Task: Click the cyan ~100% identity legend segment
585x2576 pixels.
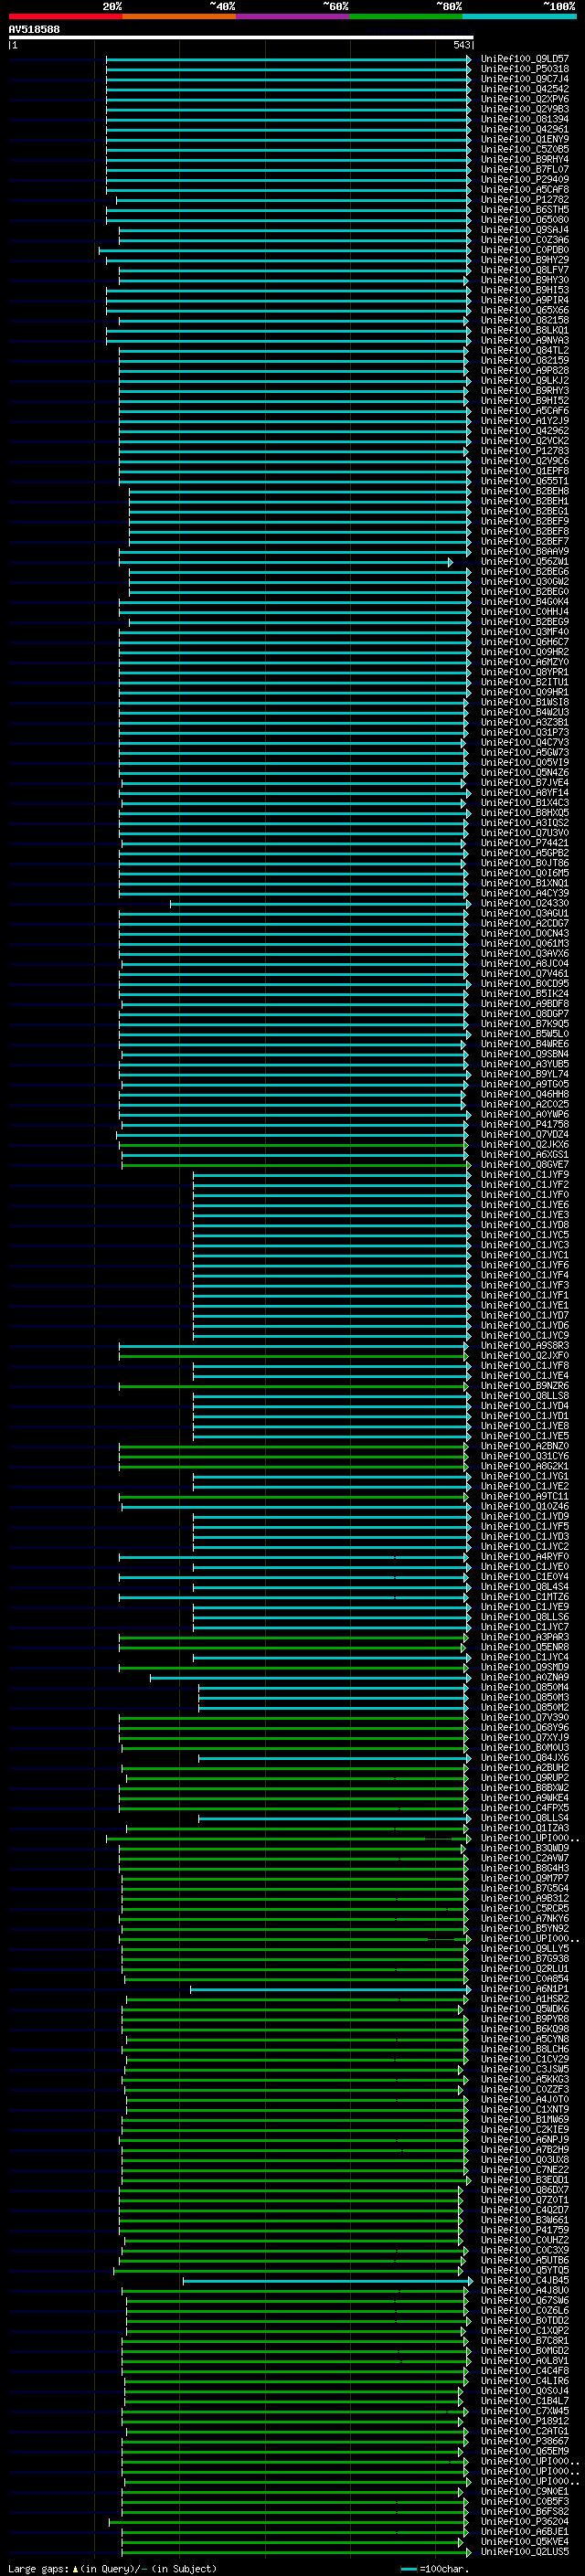Action: click(520, 16)
